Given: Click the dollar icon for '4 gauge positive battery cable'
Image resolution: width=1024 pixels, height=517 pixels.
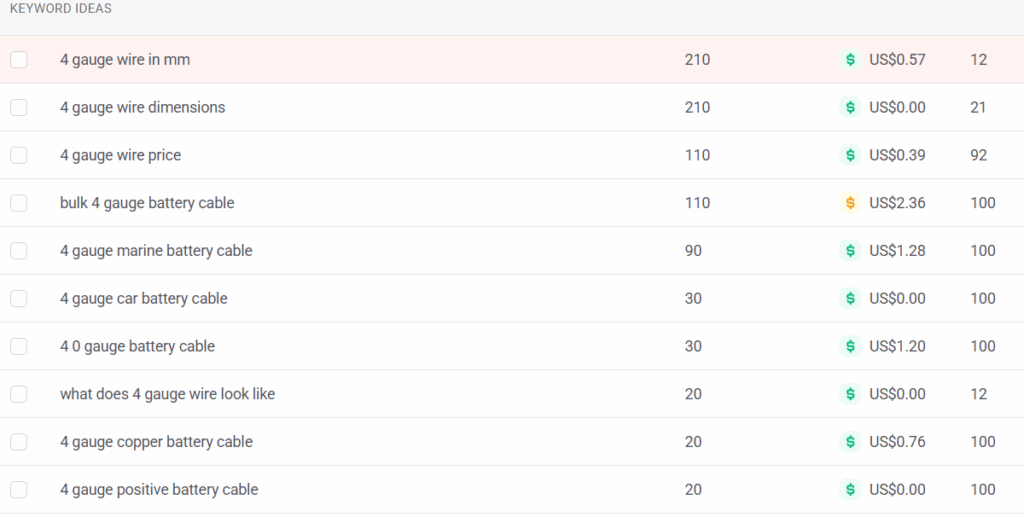Looking at the screenshot, I should 850,490.
